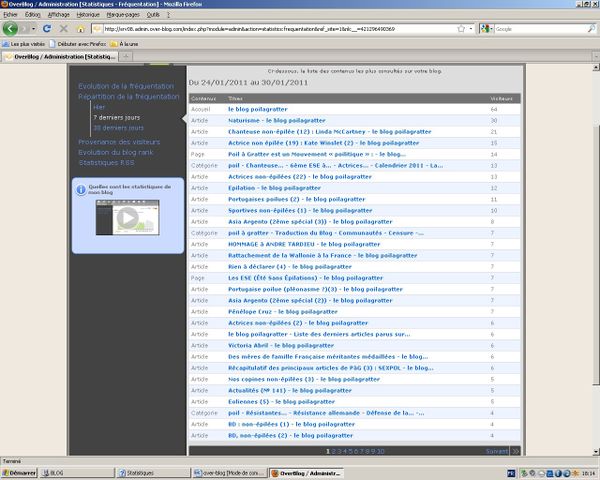The width and height of the screenshot is (600, 480).
Task: Open the Marque-pages menu
Action: point(123,15)
